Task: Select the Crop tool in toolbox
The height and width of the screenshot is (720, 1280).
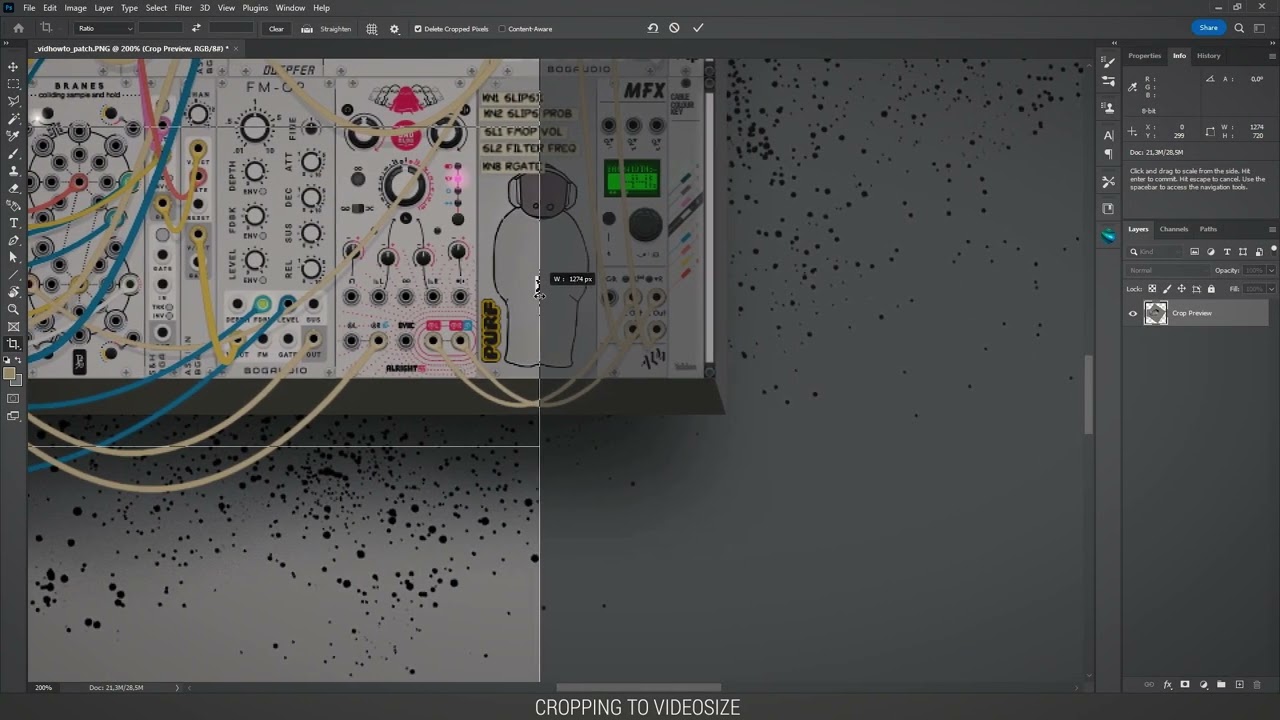Action: click(13, 343)
